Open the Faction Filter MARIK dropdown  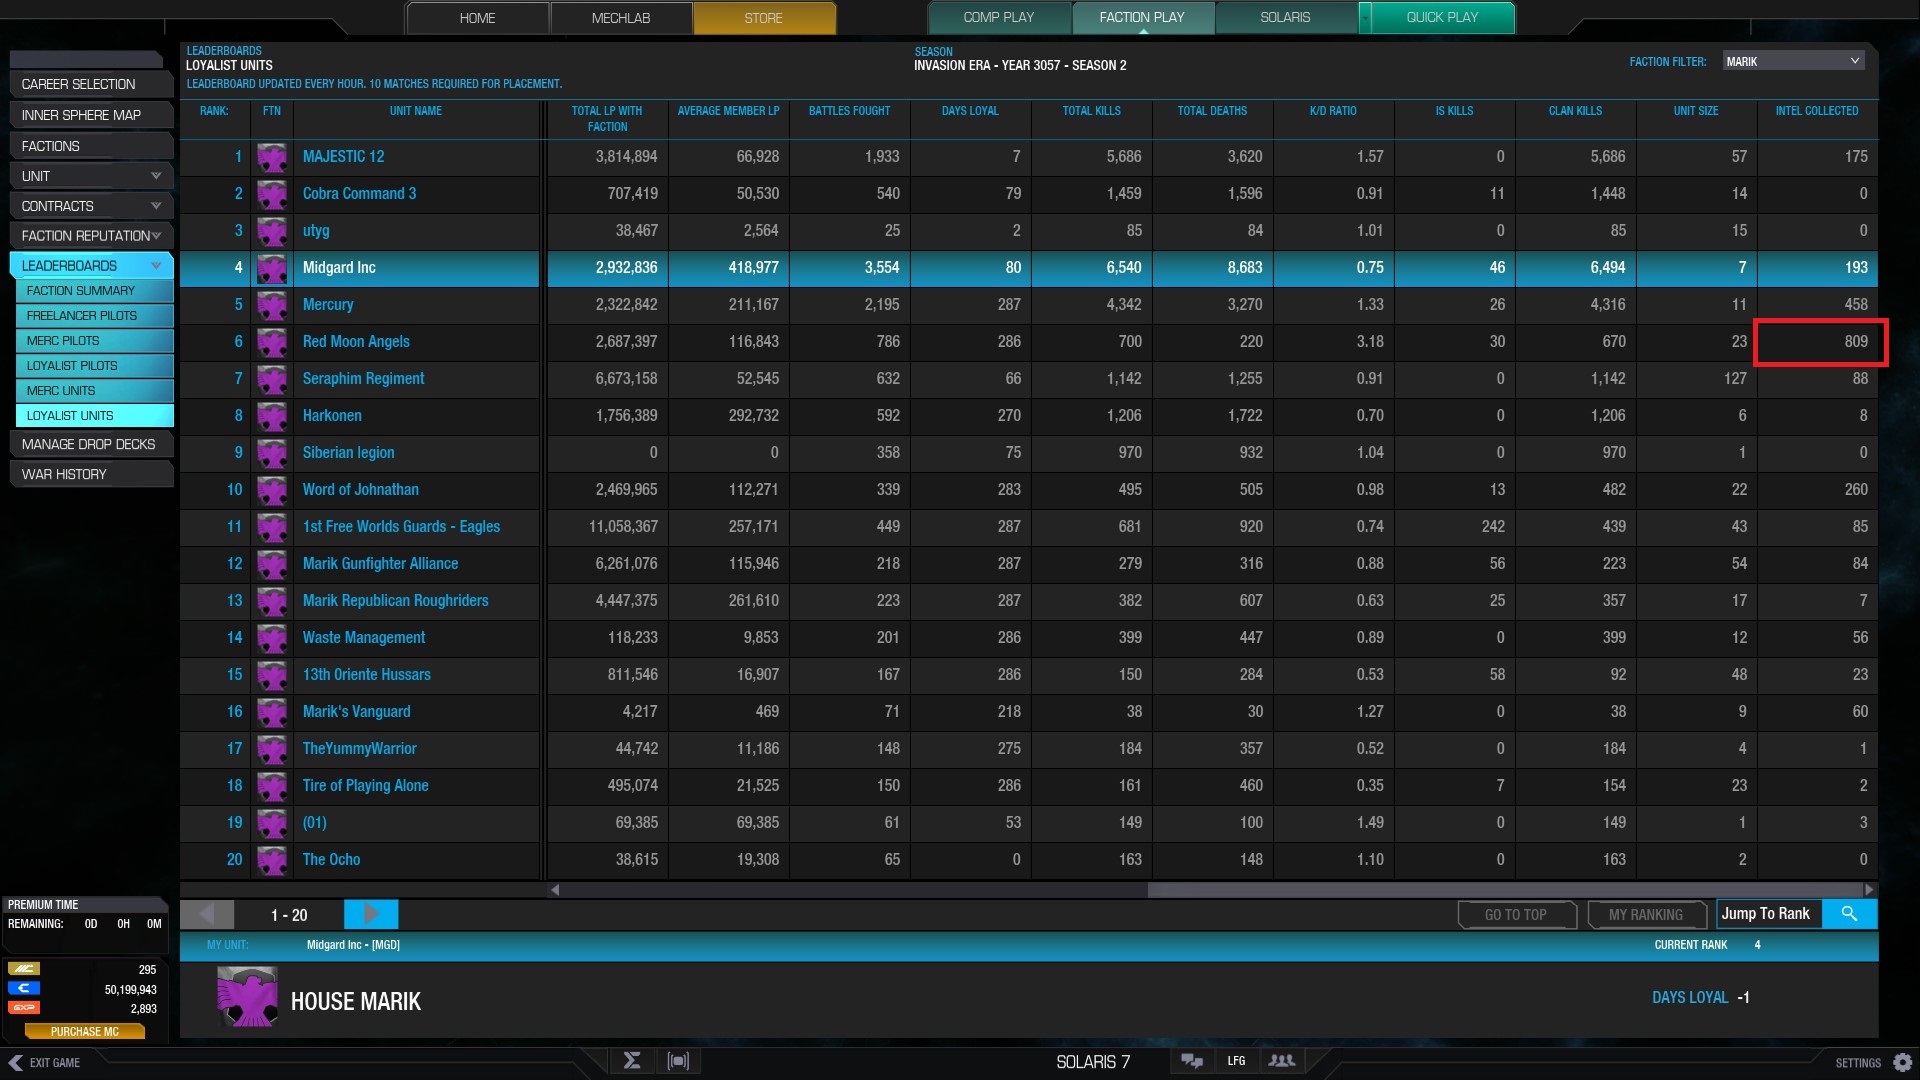tap(1793, 62)
